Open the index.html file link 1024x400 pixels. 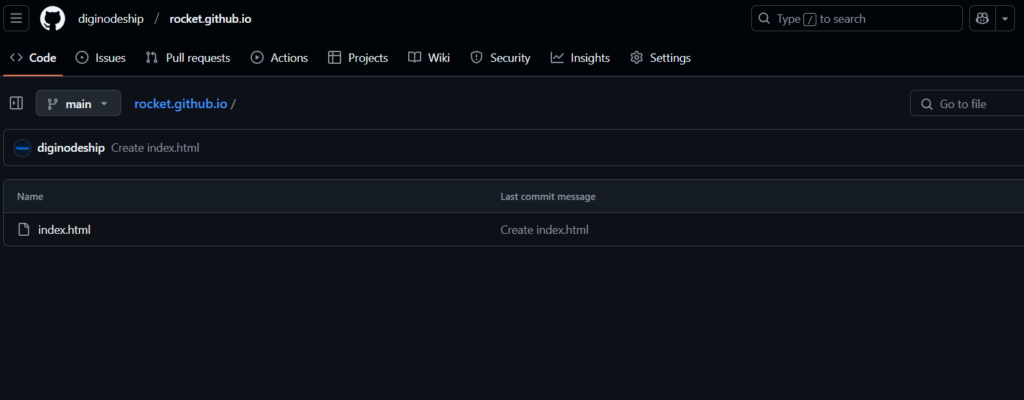click(x=64, y=230)
